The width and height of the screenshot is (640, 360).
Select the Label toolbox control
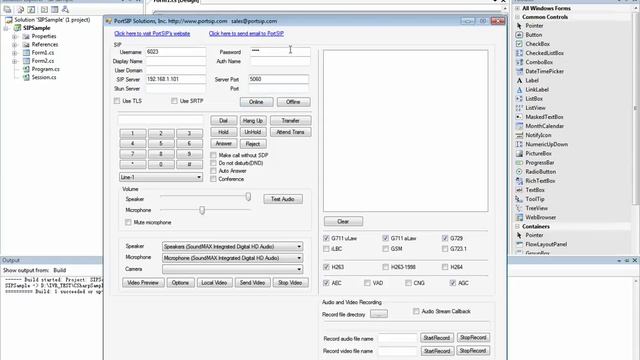tap(532, 80)
